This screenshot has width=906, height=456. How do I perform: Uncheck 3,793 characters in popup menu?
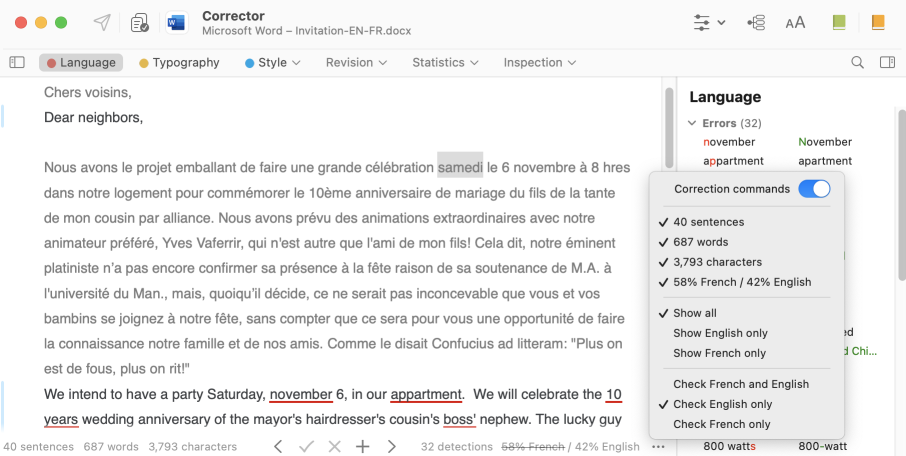pos(746,262)
